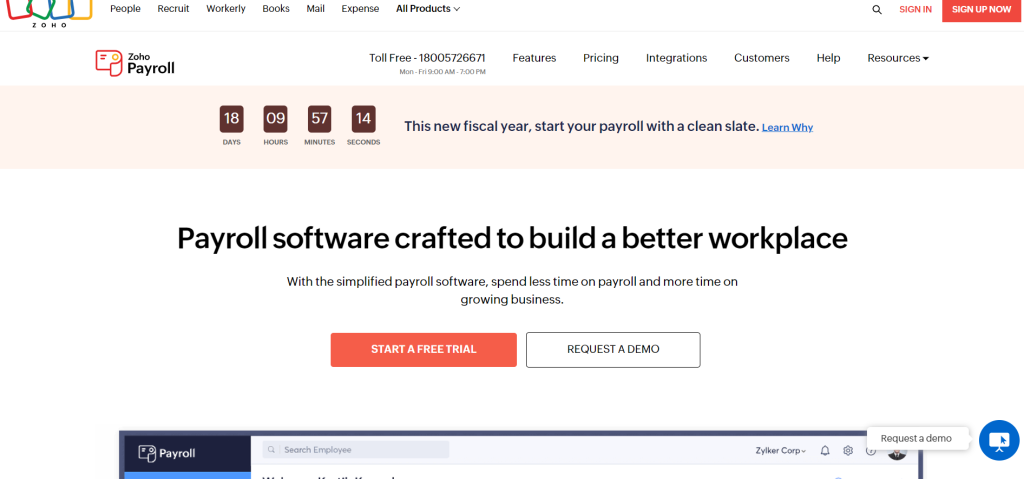Open the Zylker Corp organization dropdown
Viewport: 1024px width, 479px height.
[781, 451]
